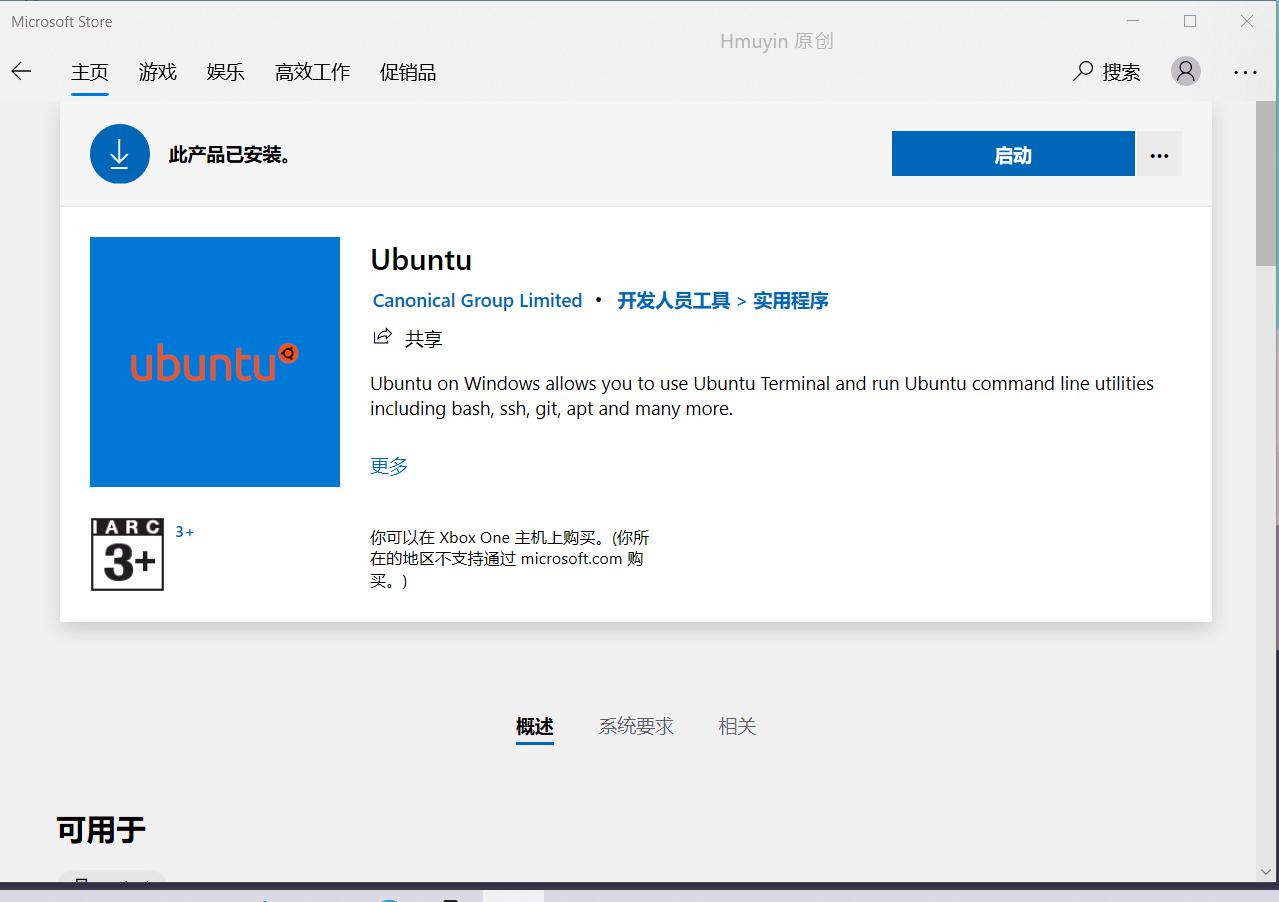Image resolution: width=1279 pixels, height=902 pixels.
Task: Expand the description with 更多
Action: pos(388,465)
